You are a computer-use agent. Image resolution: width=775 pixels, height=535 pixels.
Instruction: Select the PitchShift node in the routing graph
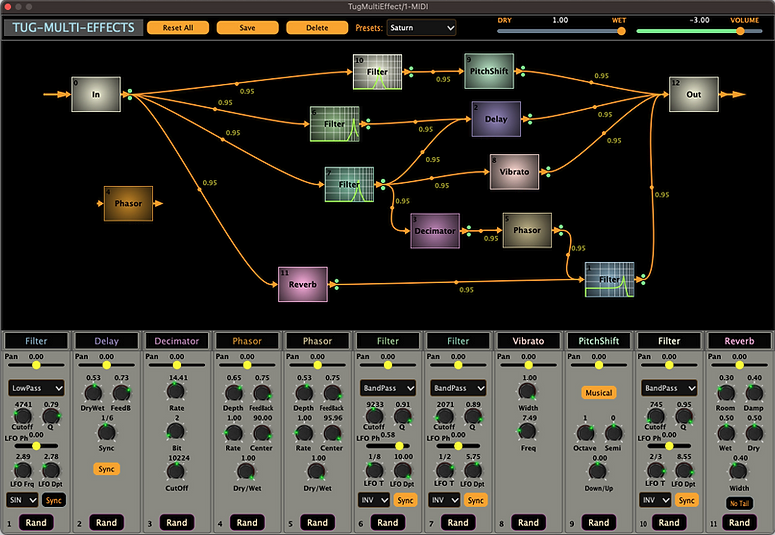pyautogui.click(x=489, y=71)
